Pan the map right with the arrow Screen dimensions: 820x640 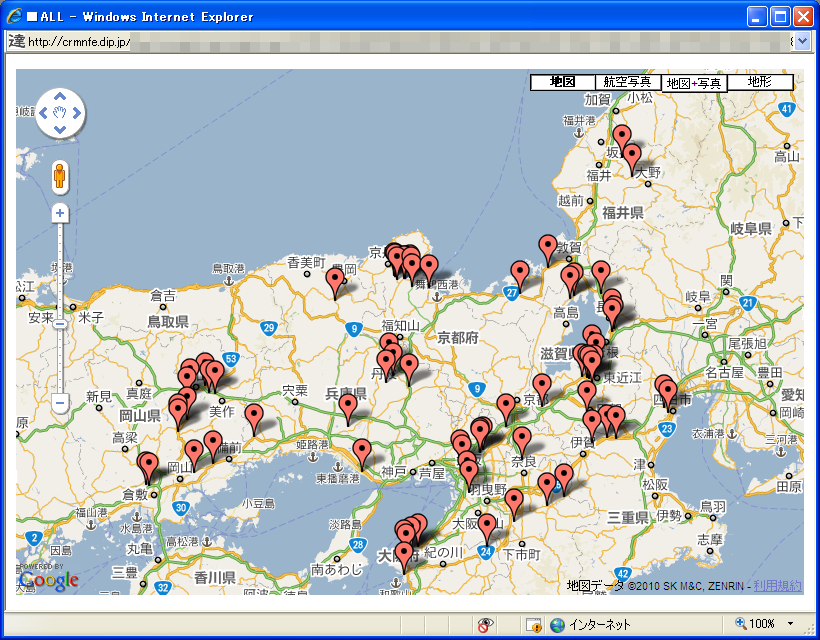tap(76, 112)
